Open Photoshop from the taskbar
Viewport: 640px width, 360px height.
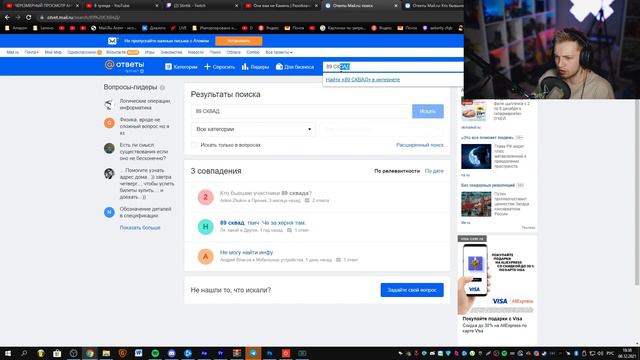pos(269,353)
